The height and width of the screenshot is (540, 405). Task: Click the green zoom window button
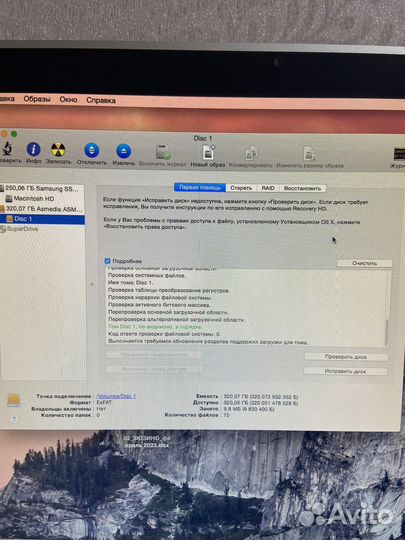pyautogui.click(x=14, y=134)
